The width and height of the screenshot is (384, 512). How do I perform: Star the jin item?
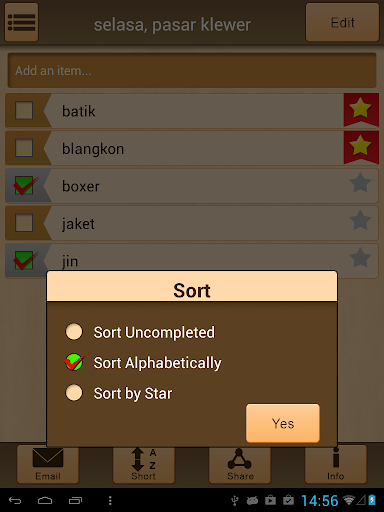pos(360,258)
